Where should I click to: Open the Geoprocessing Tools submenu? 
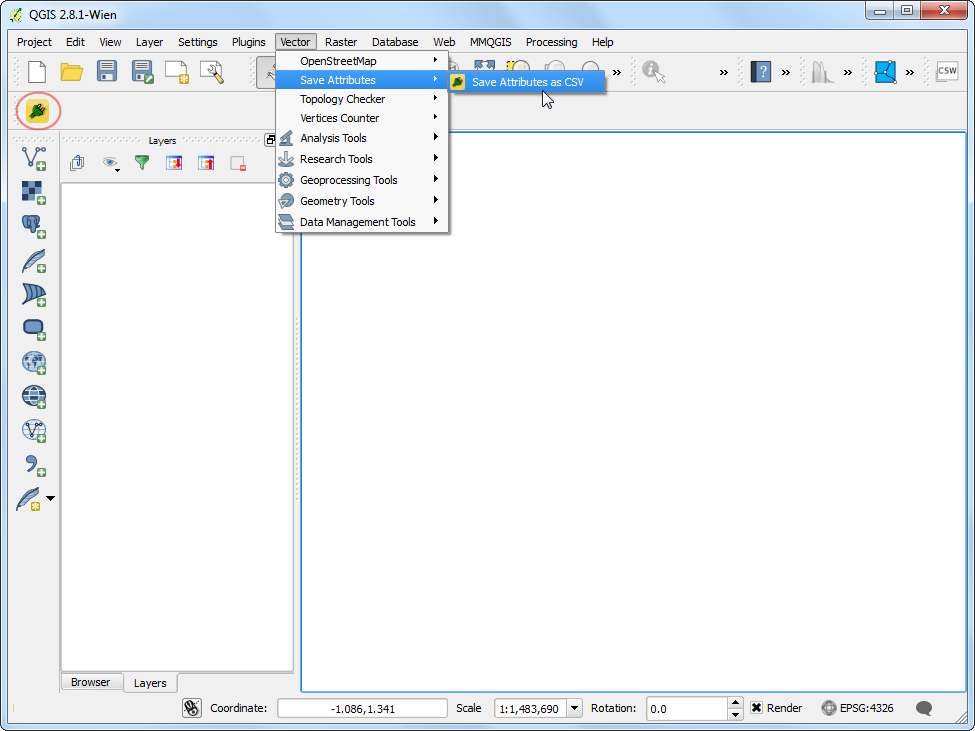coord(362,180)
